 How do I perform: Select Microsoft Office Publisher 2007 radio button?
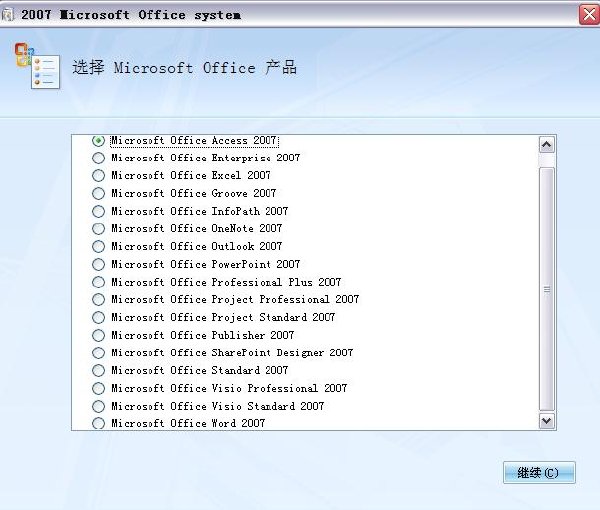(98, 335)
